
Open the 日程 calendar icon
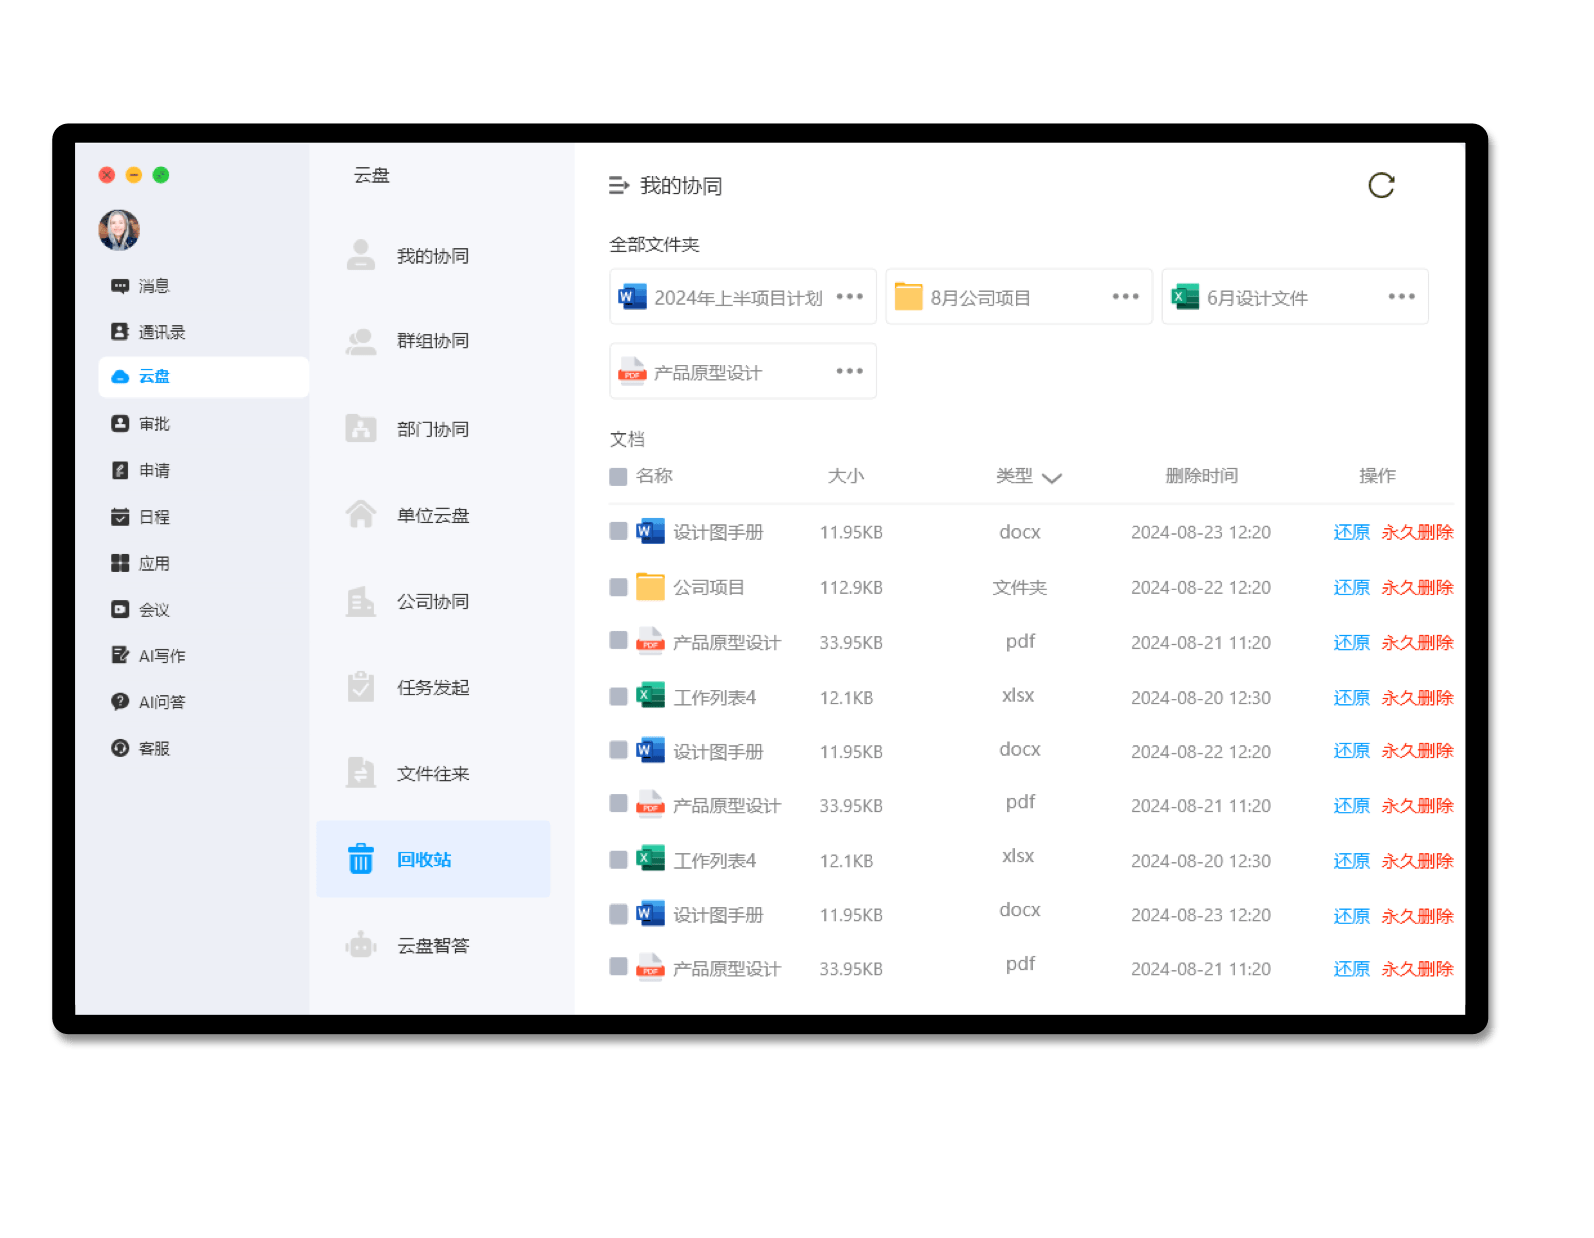[x=120, y=517]
